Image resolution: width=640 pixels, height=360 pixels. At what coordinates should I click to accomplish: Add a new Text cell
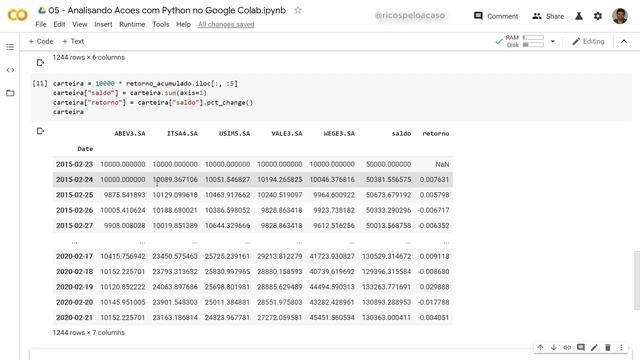point(73,41)
